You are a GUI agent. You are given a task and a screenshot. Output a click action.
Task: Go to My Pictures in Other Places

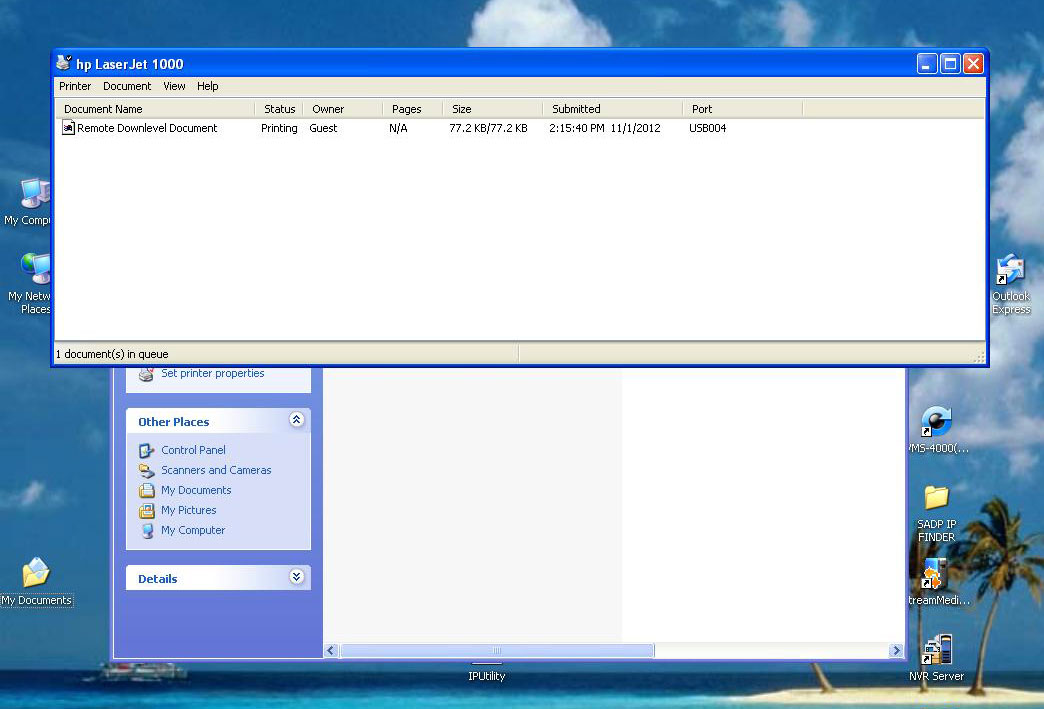point(188,510)
